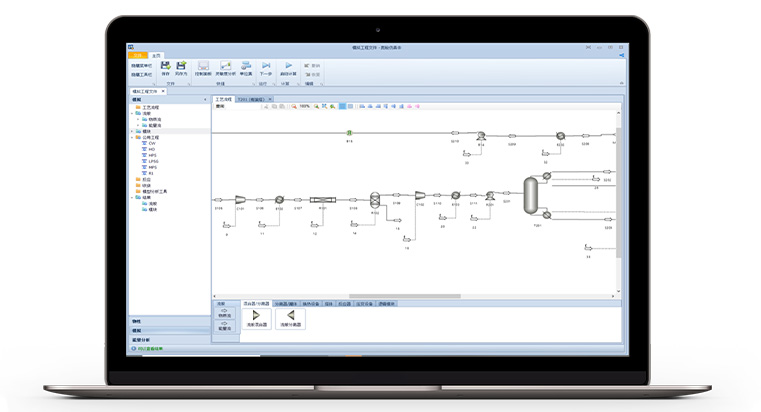Click the blue play run-calculation icon

(289, 66)
